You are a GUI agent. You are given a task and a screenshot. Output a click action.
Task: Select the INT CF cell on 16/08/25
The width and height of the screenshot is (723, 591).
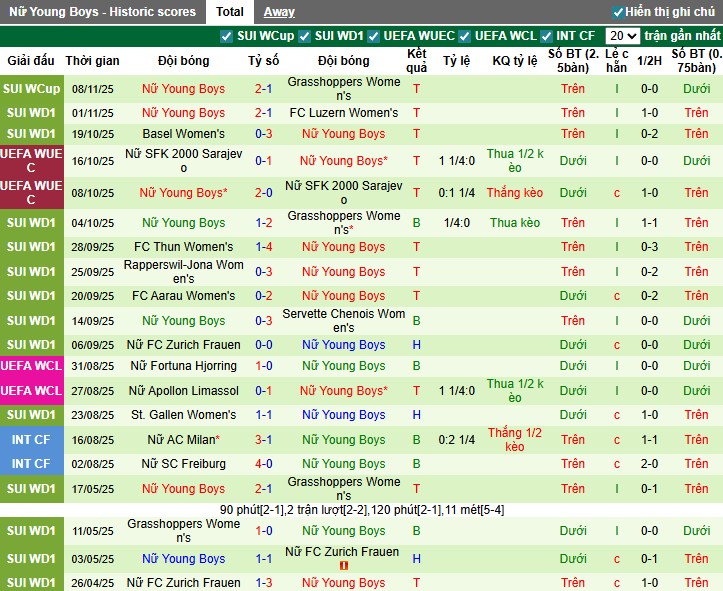click(31, 439)
